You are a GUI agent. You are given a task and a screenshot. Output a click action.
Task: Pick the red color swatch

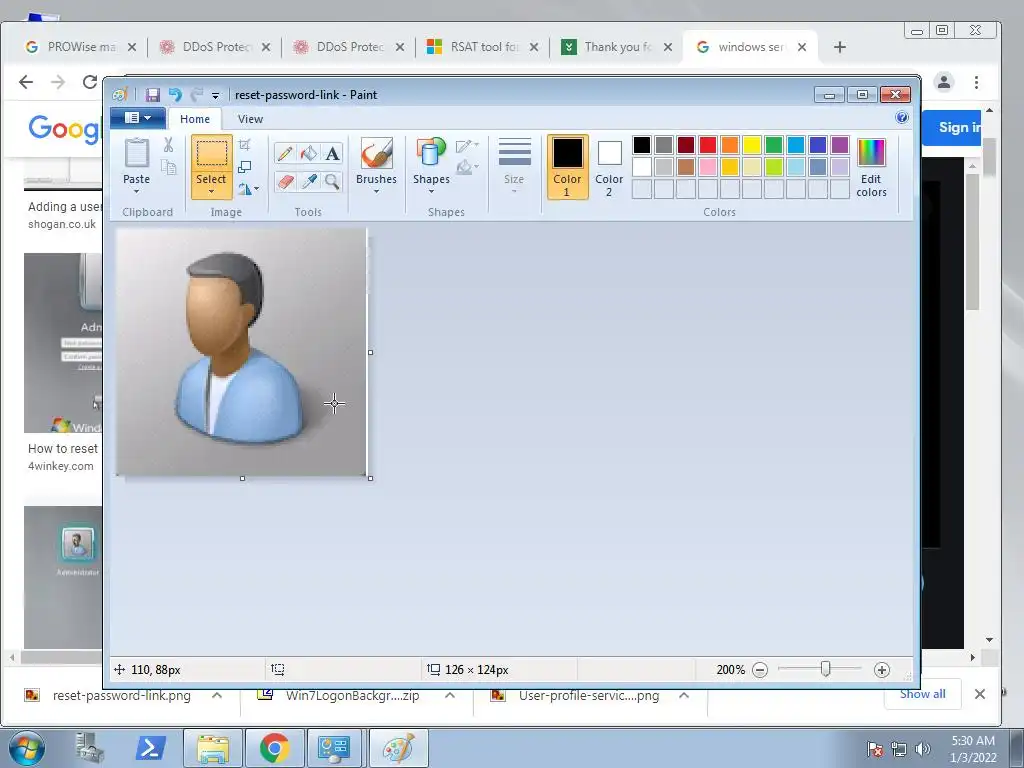point(708,145)
